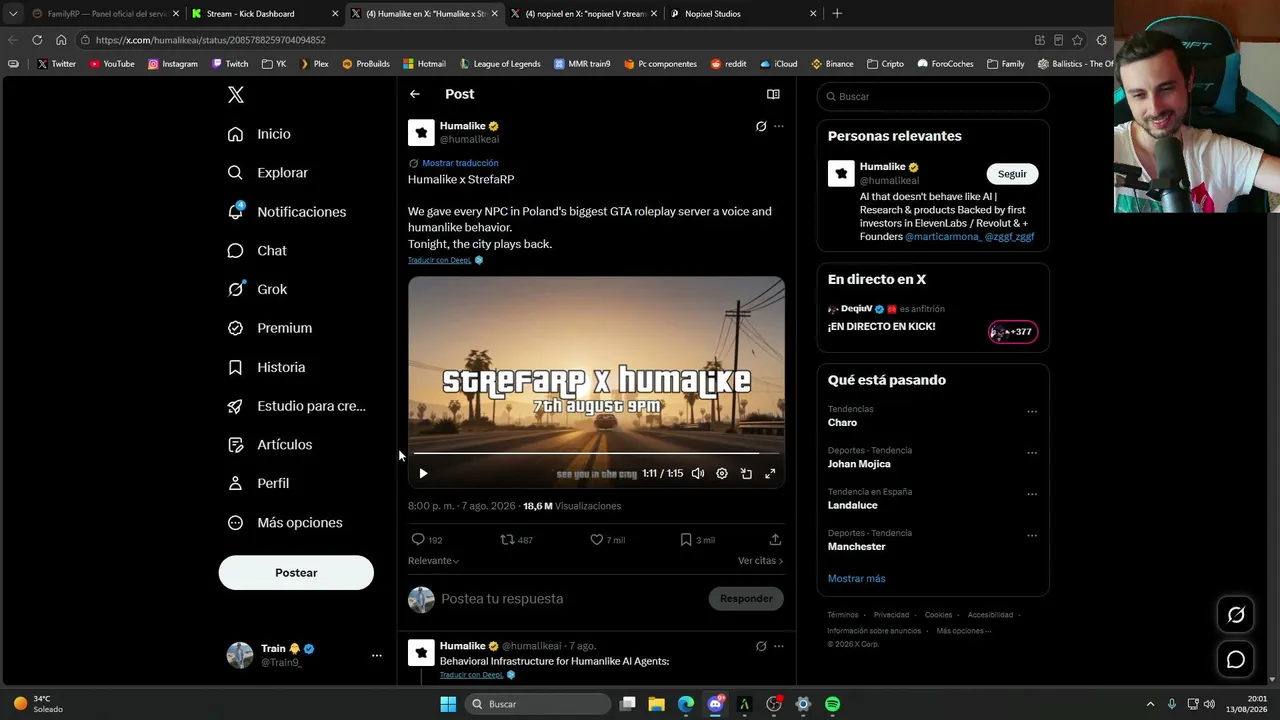Switch to the FamilyRP browser tab
Viewport: 1280px width, 720px height.
coord(103,14)
